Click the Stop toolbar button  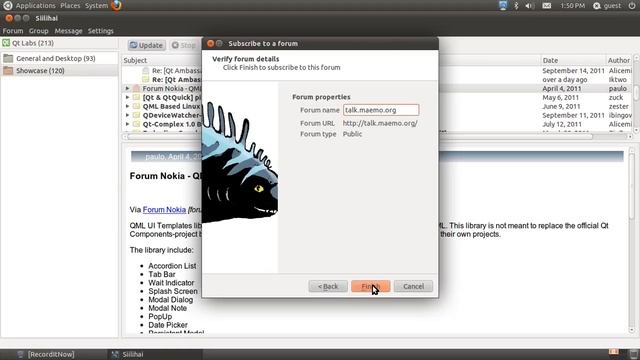[184, 45]
